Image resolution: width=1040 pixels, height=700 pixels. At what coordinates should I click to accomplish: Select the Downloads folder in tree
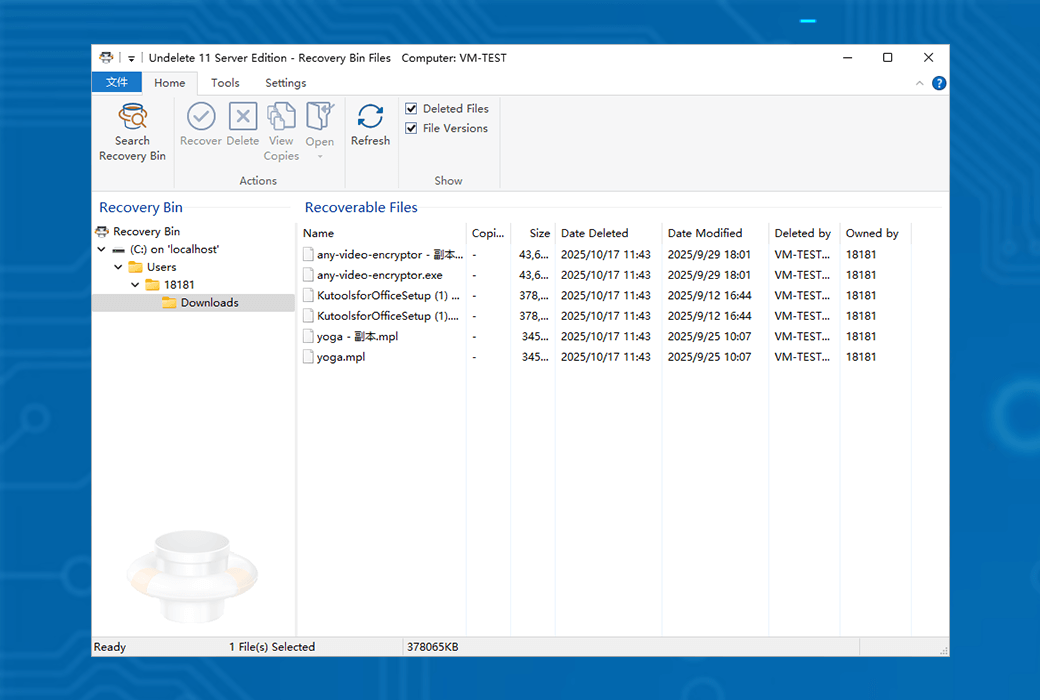click(x=209, y=303)
